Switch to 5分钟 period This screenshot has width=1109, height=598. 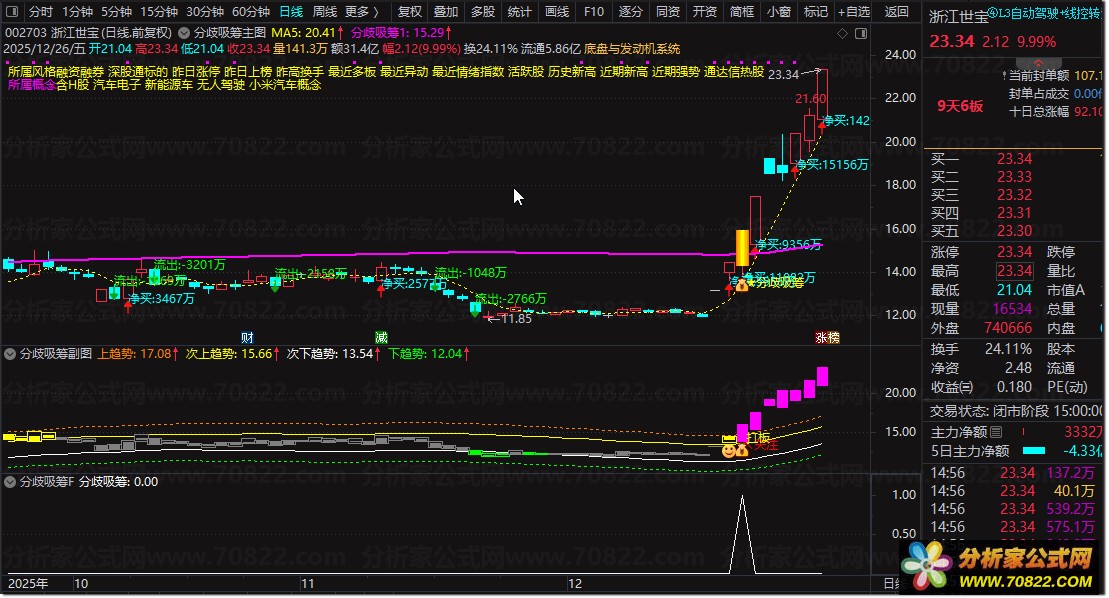pos(116,11)
